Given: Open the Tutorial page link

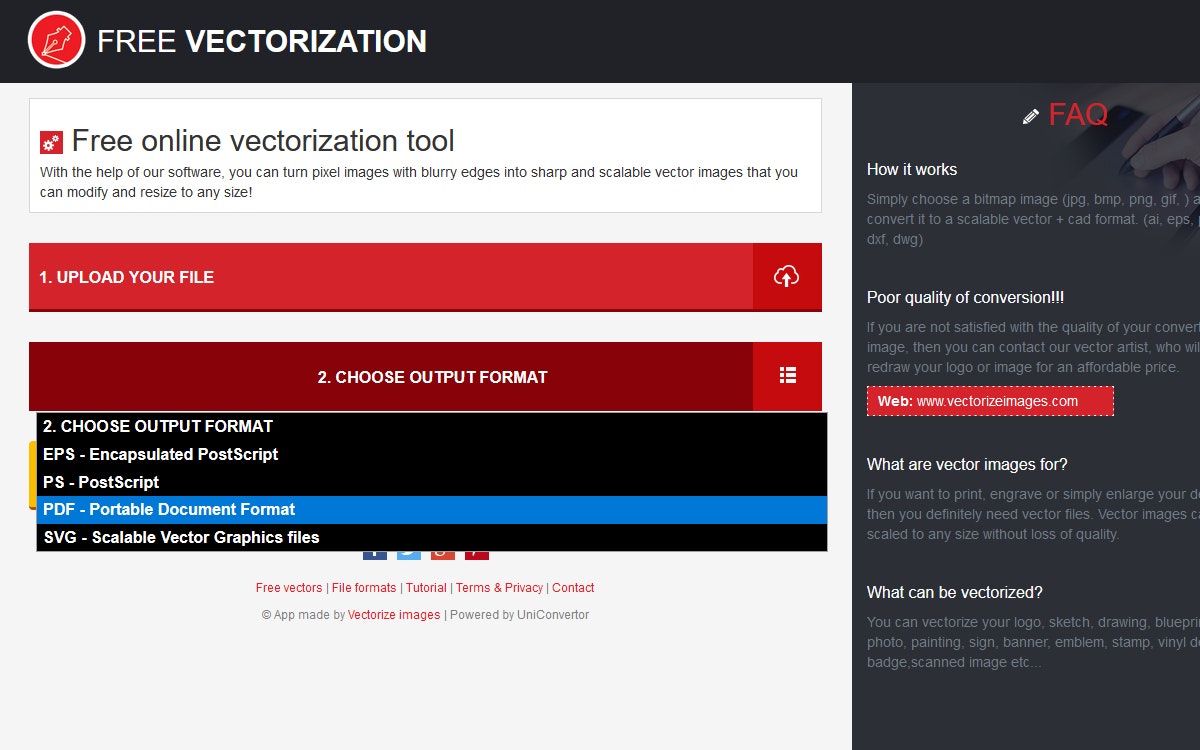Looking at the screenshot, I should point(426,587).
